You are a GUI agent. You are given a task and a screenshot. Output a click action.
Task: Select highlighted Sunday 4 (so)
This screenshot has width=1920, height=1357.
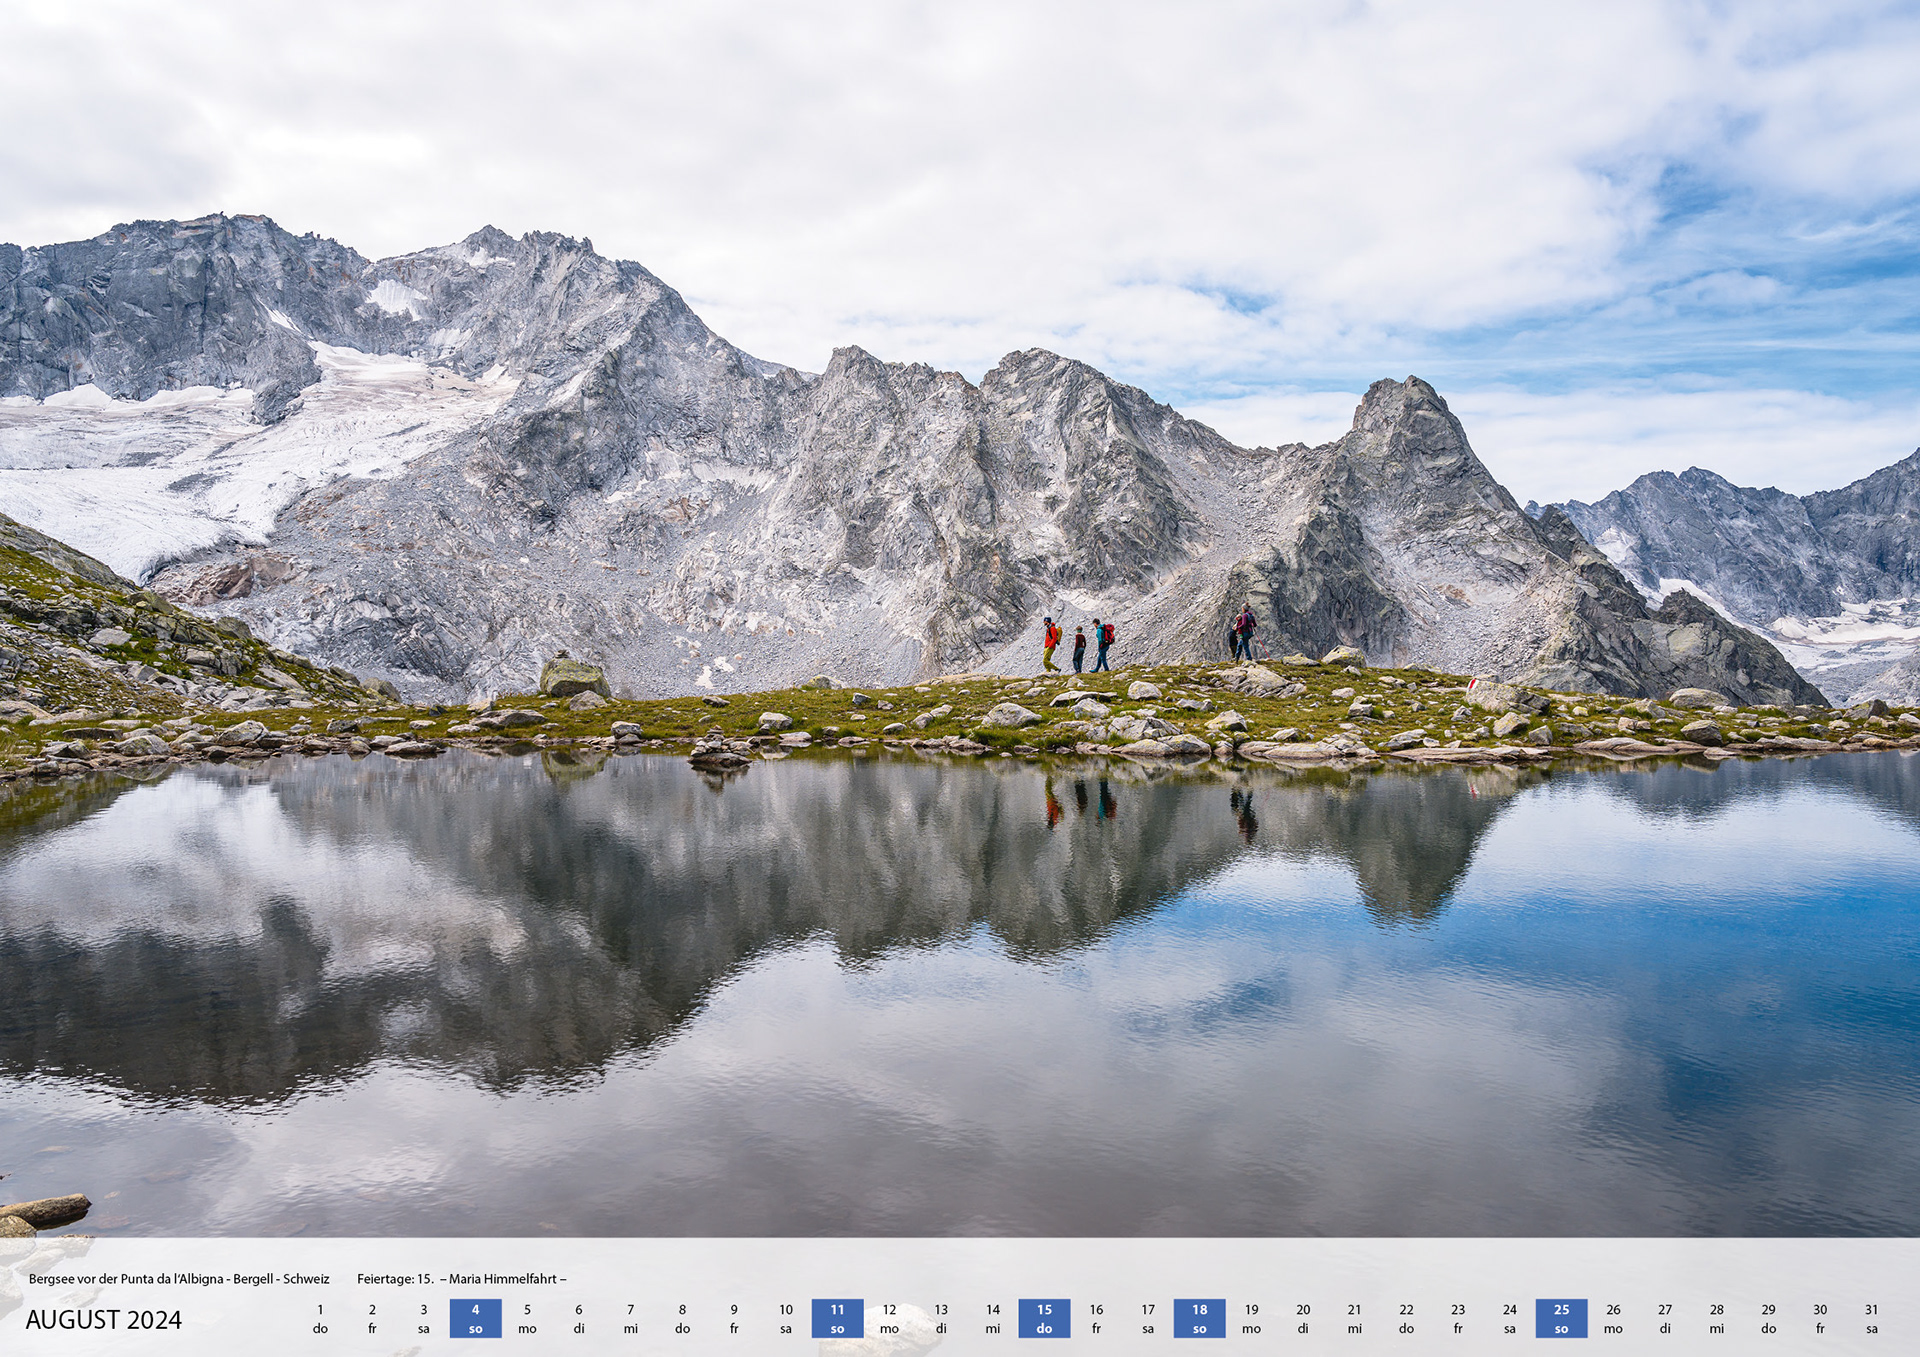[475, 1319]
